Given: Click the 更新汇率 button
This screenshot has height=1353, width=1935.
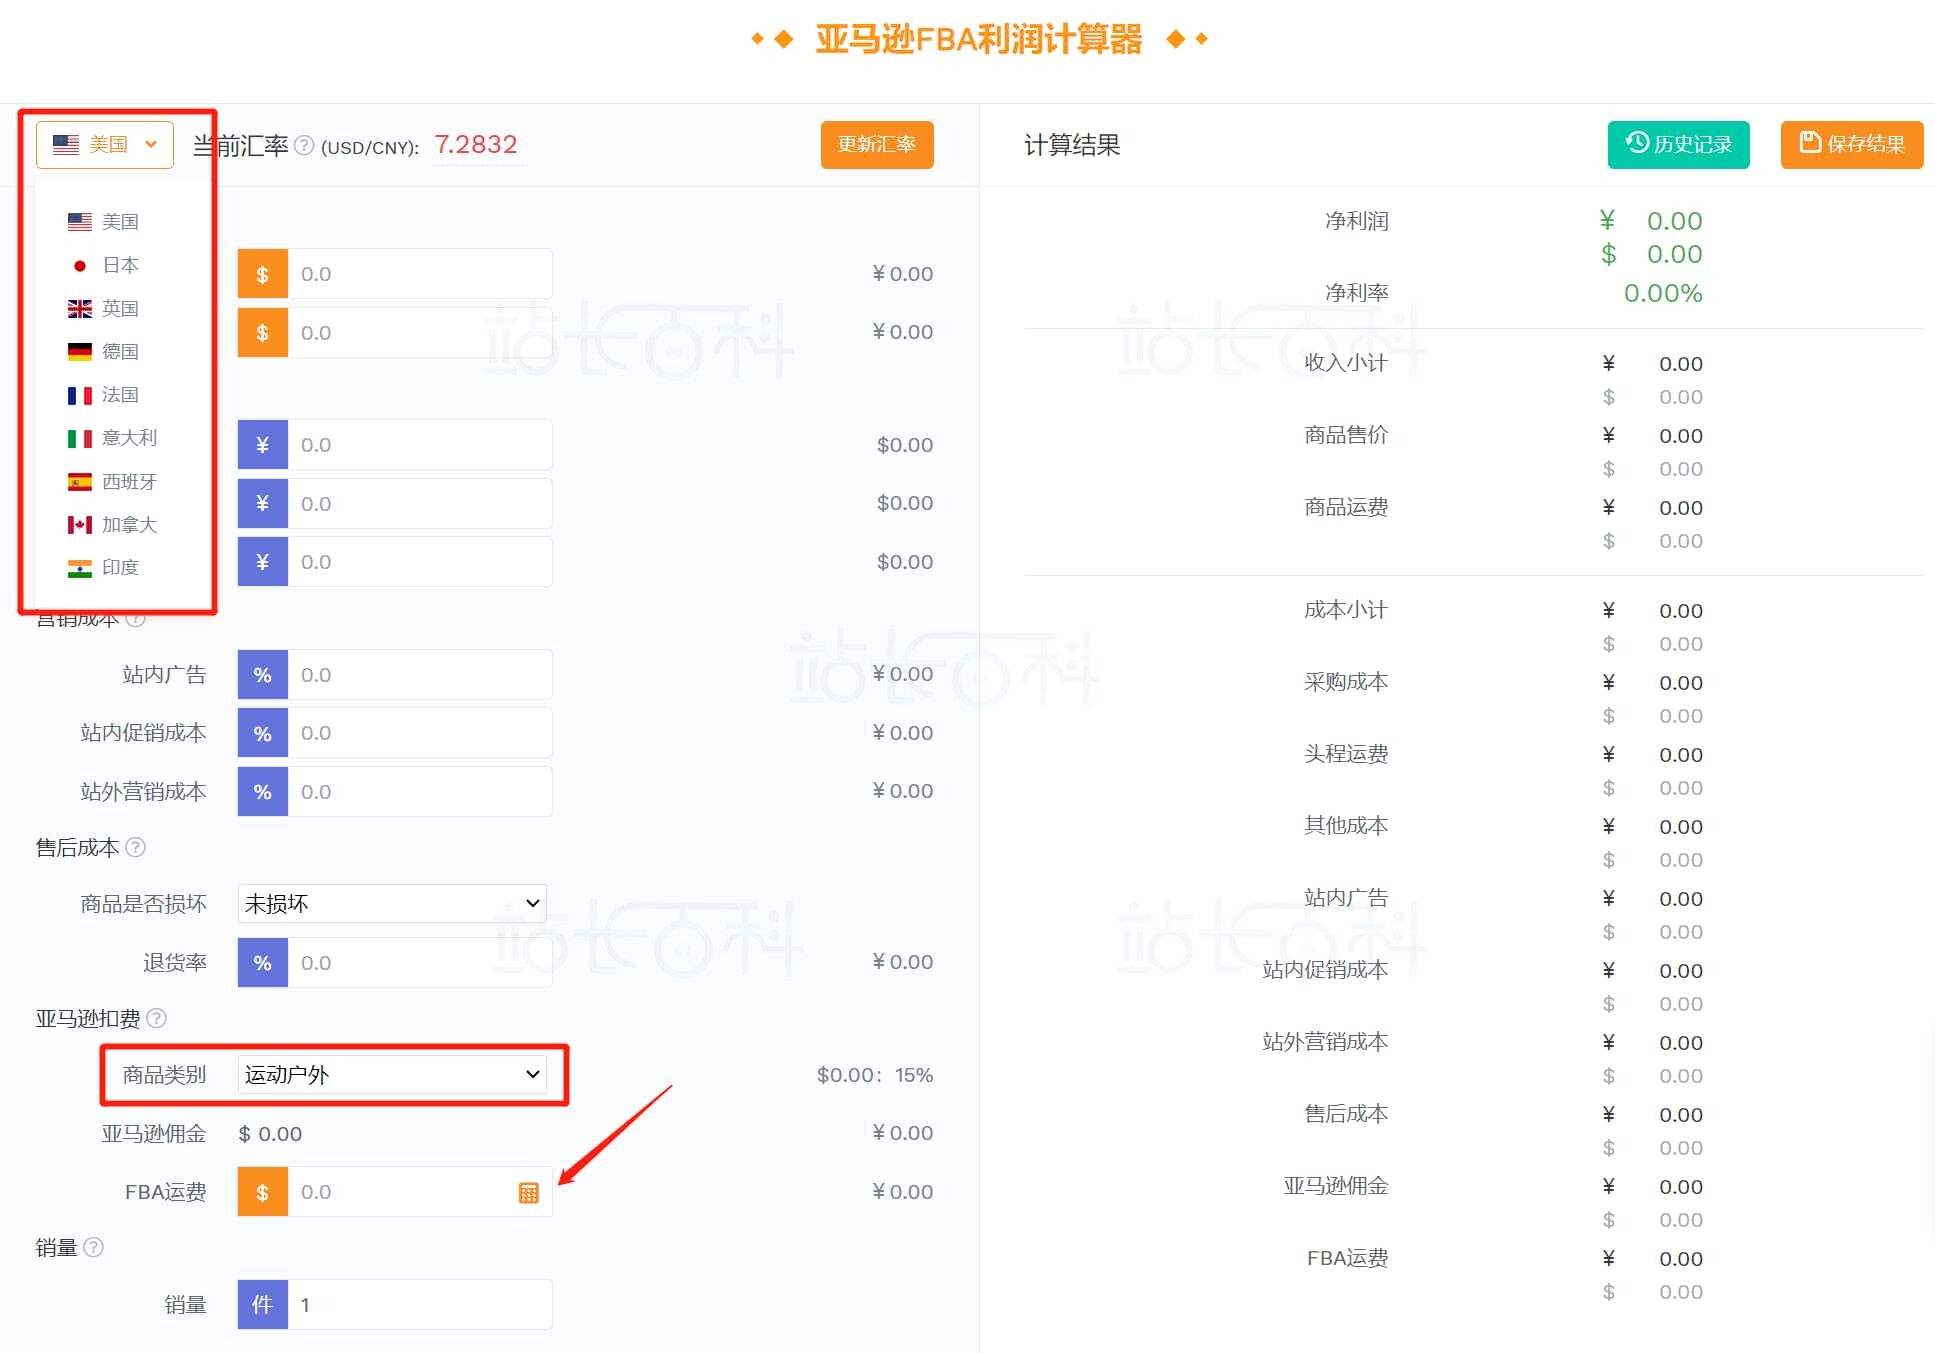Looking at the screenshot, I should [x=877, y=144].
